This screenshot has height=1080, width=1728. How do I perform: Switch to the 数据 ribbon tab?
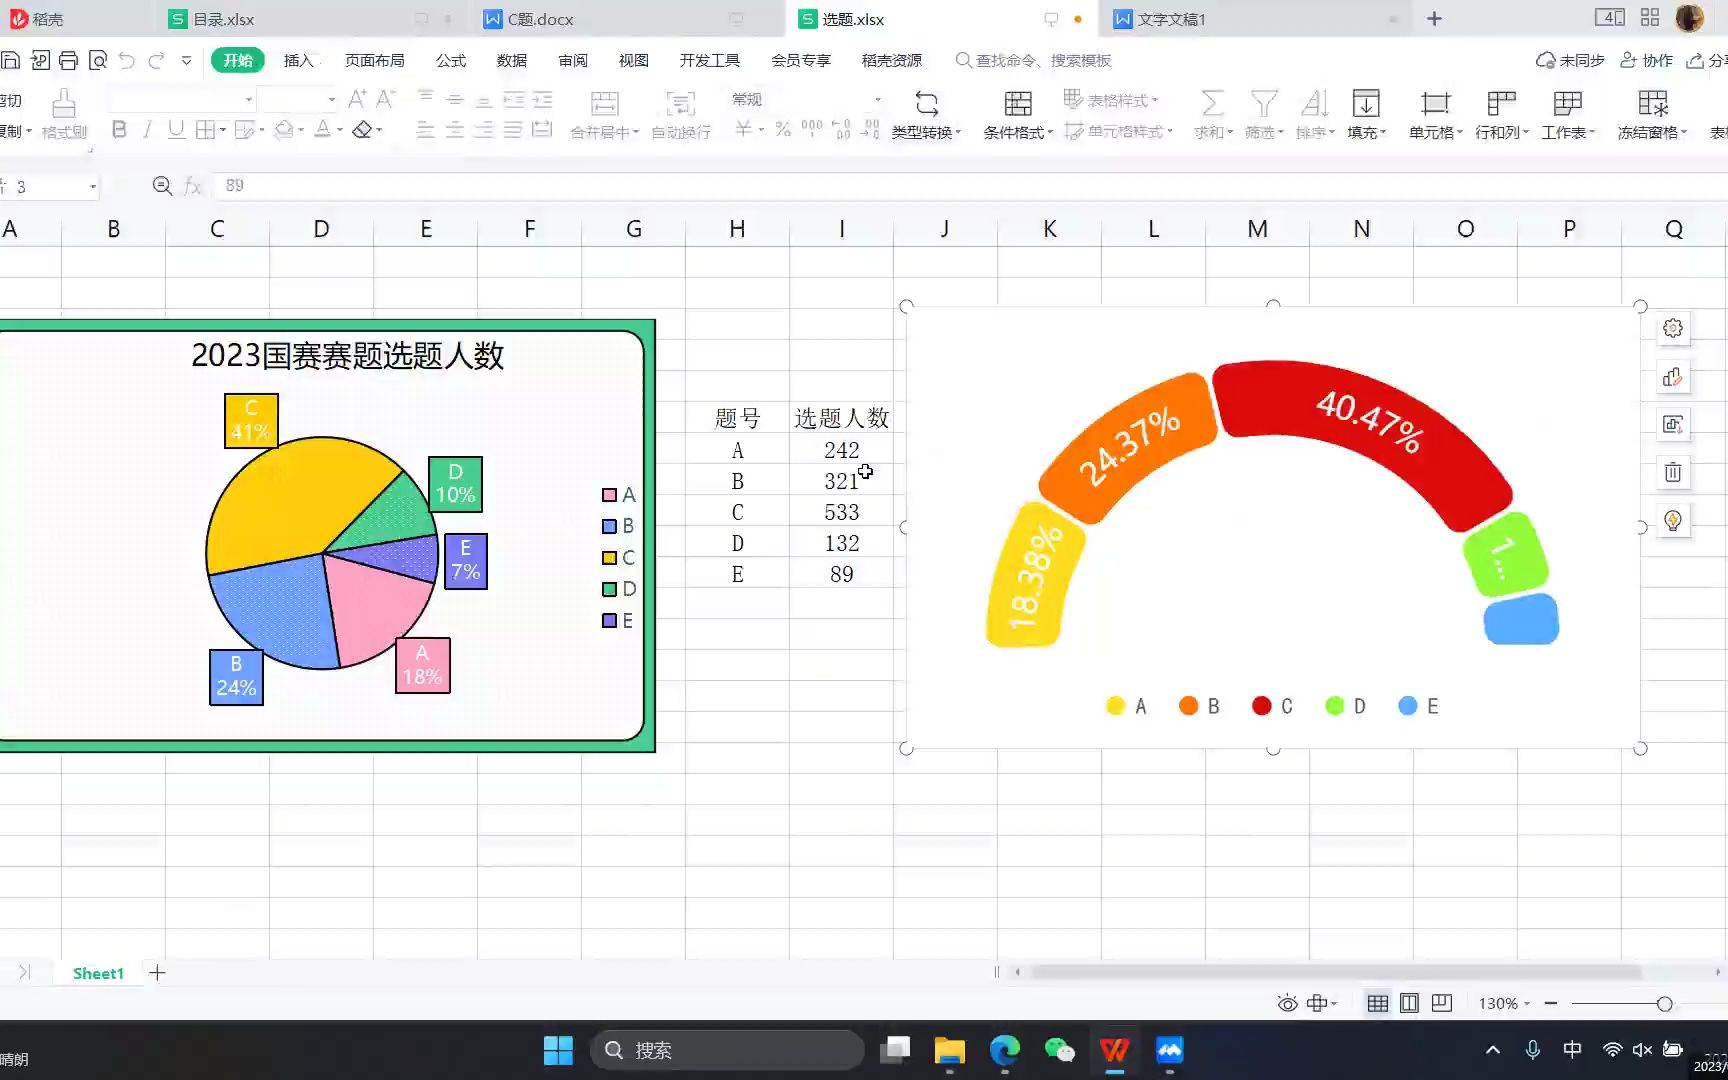(511, 60)
